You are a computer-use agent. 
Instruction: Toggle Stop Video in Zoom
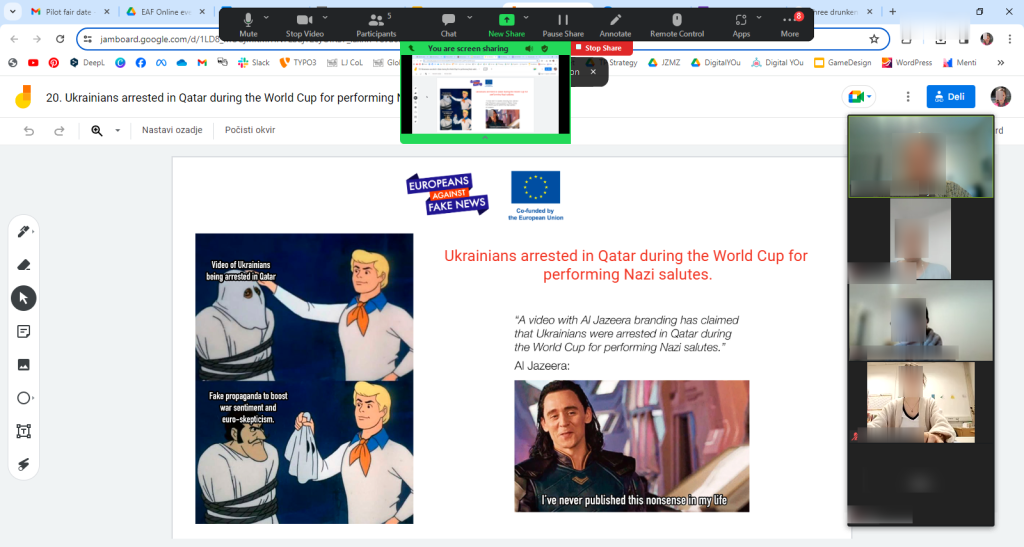pos(305,24)
